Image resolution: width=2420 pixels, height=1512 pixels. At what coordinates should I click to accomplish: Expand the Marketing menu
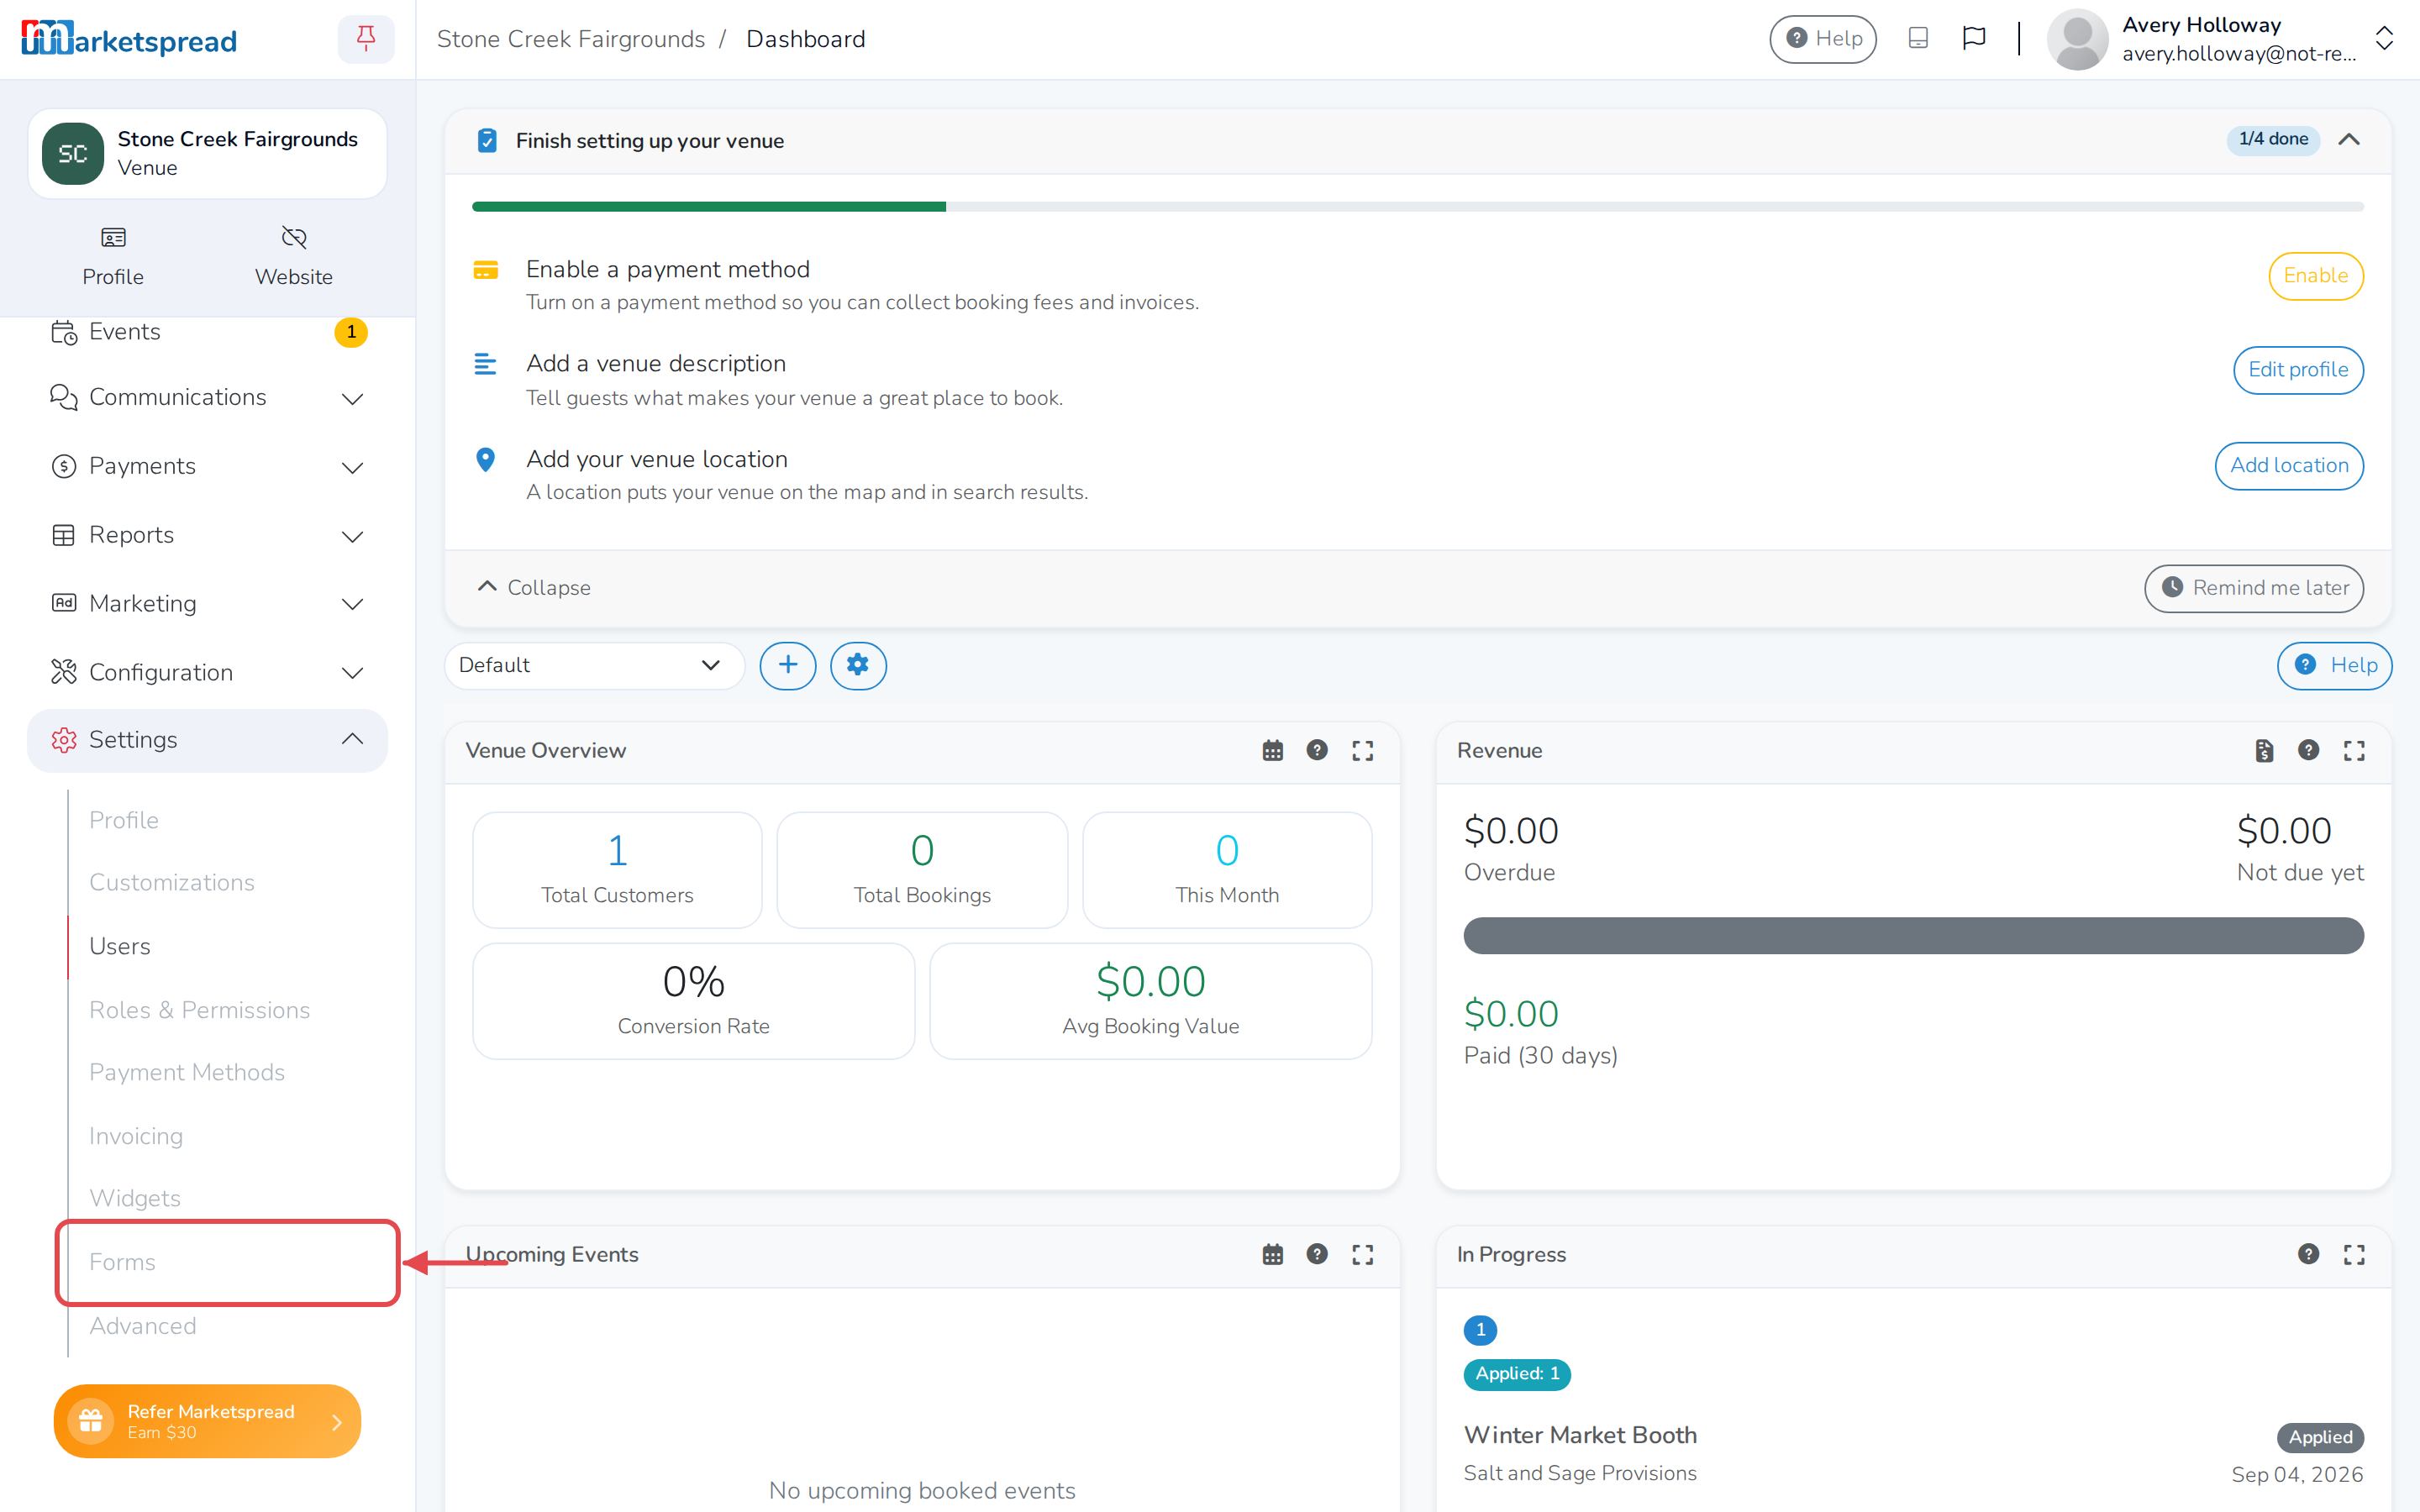tap(207, 604)
